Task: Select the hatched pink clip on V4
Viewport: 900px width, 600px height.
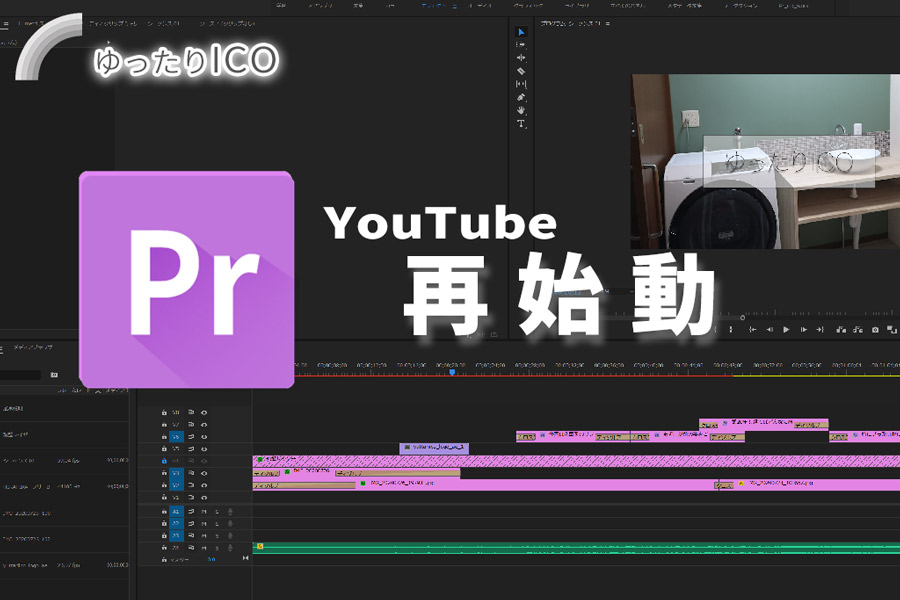Action: pos(576,461)
